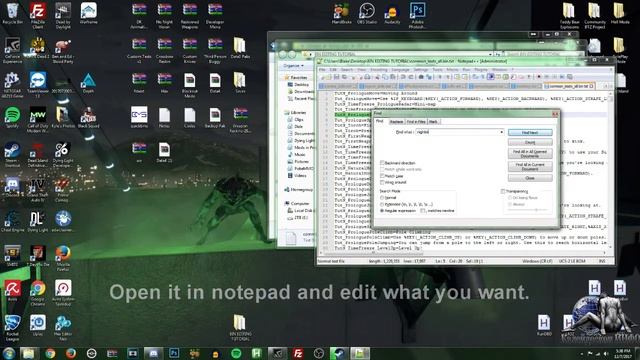Toggle the Wrap around checkbox

pos(393,182)
